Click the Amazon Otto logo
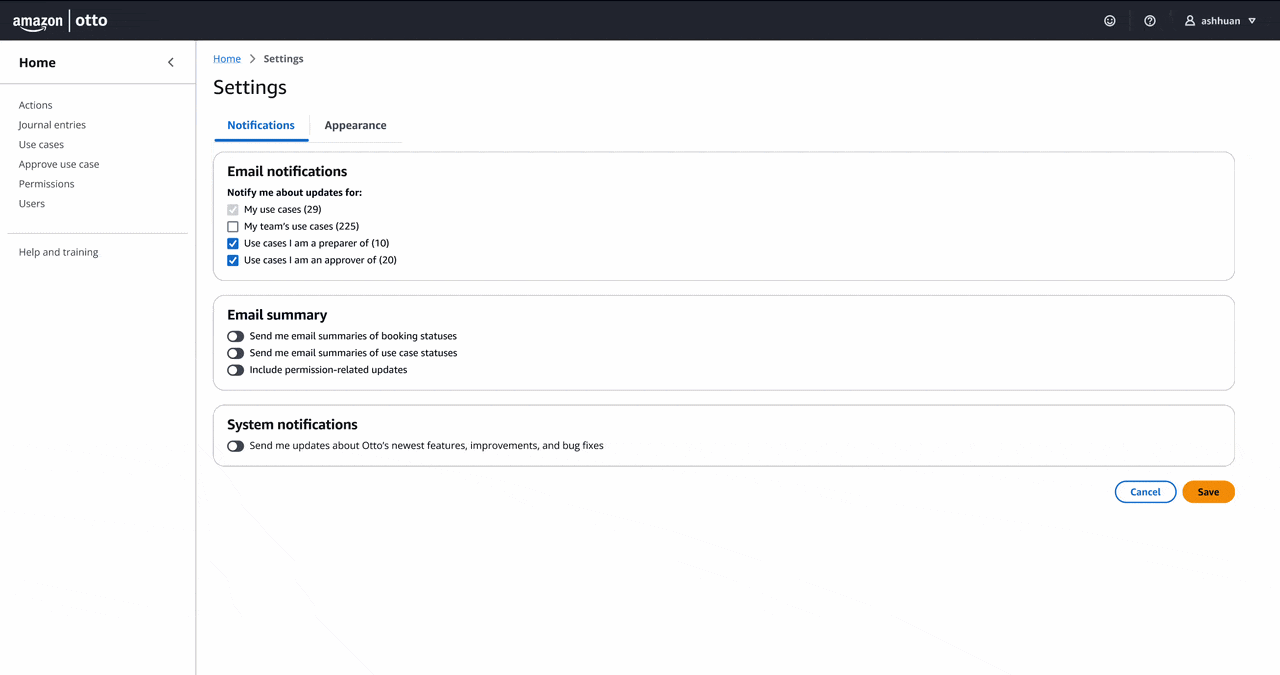This screenshot has height=675, width=1280. [x=60, y=20]
